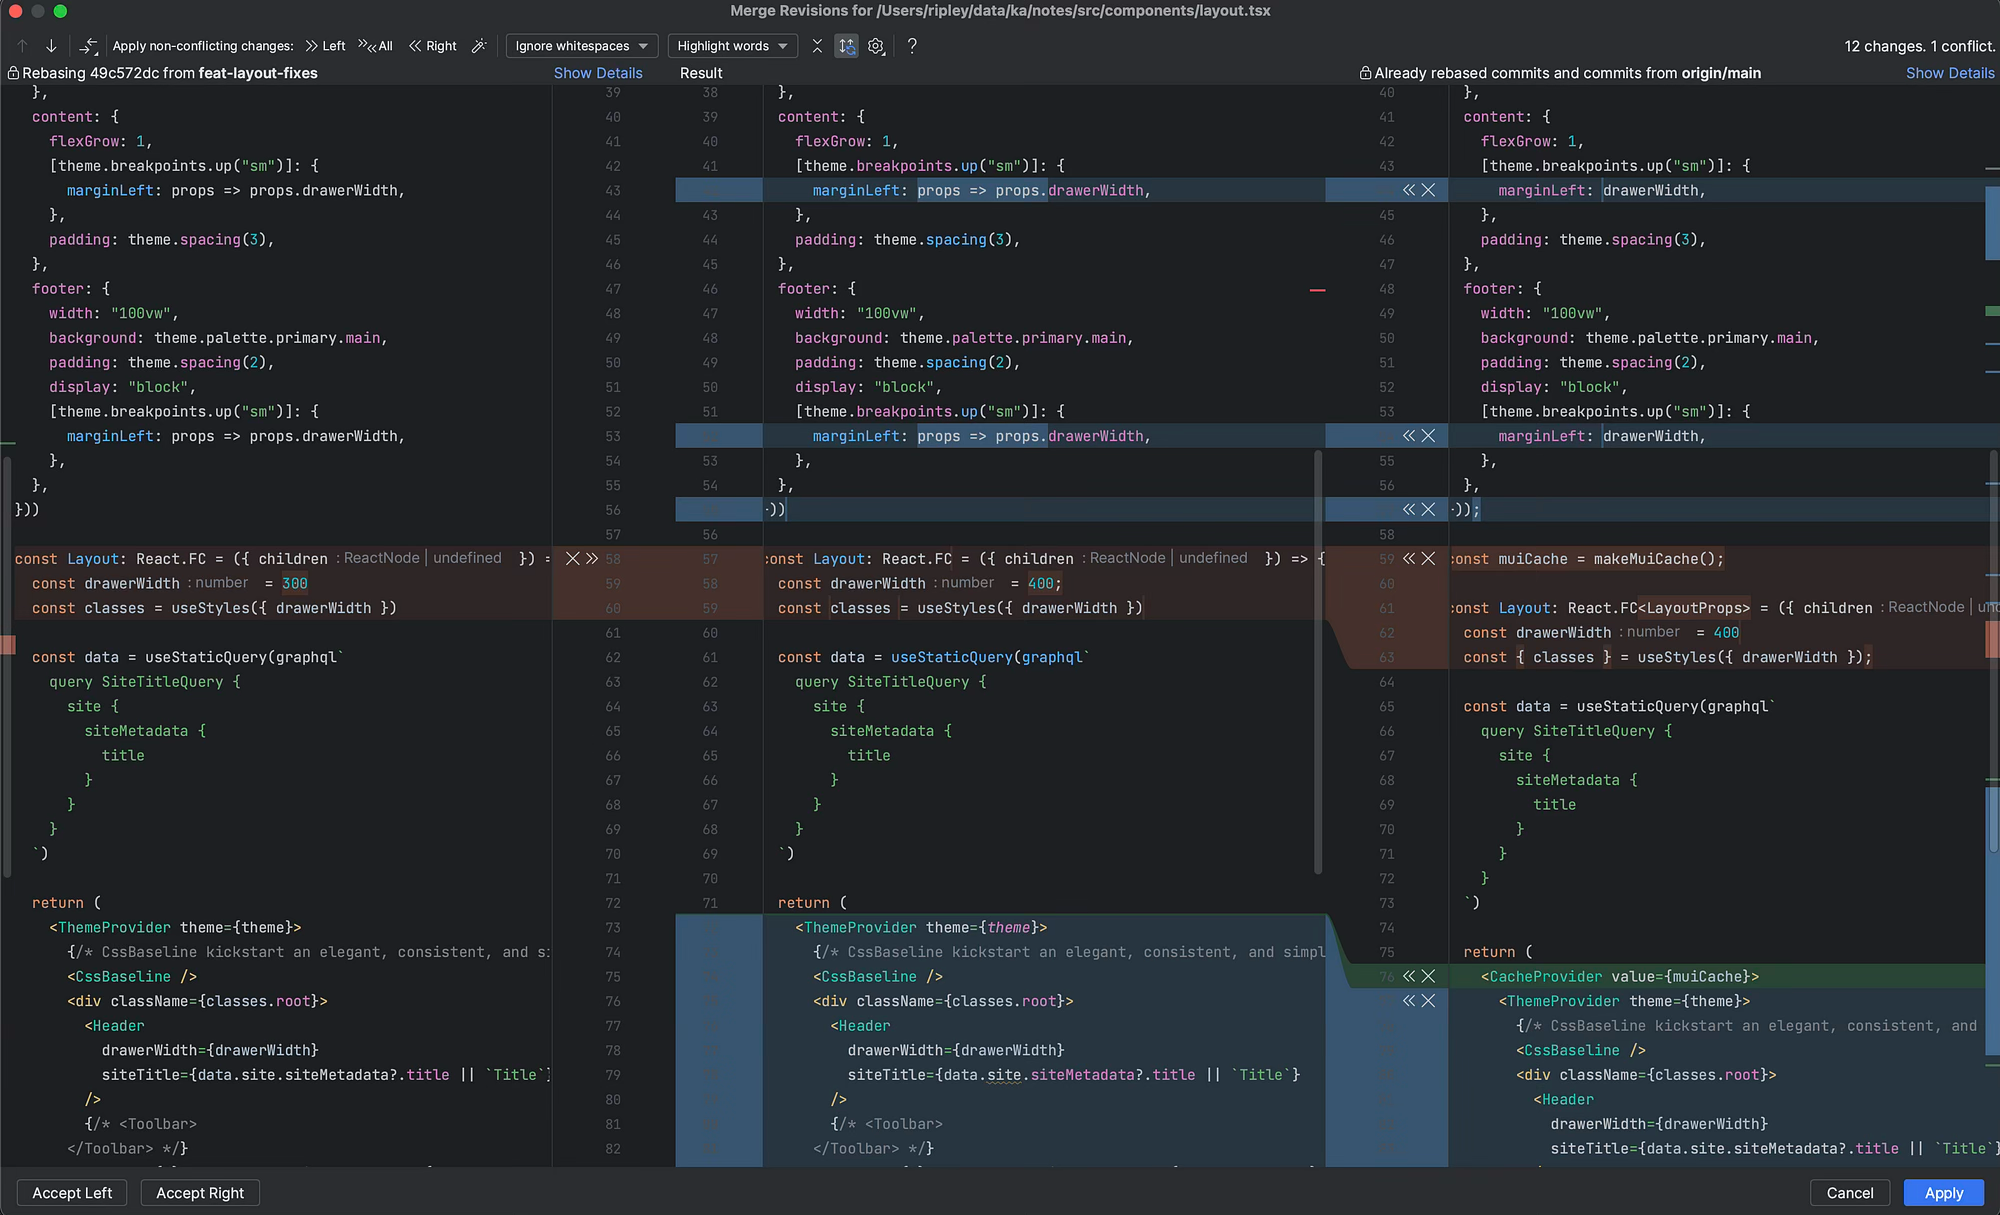Ignore left conflict at const Layout line
This screenshot has width=2000, height=1215.
pyautogui.click(x=572, y=559)
